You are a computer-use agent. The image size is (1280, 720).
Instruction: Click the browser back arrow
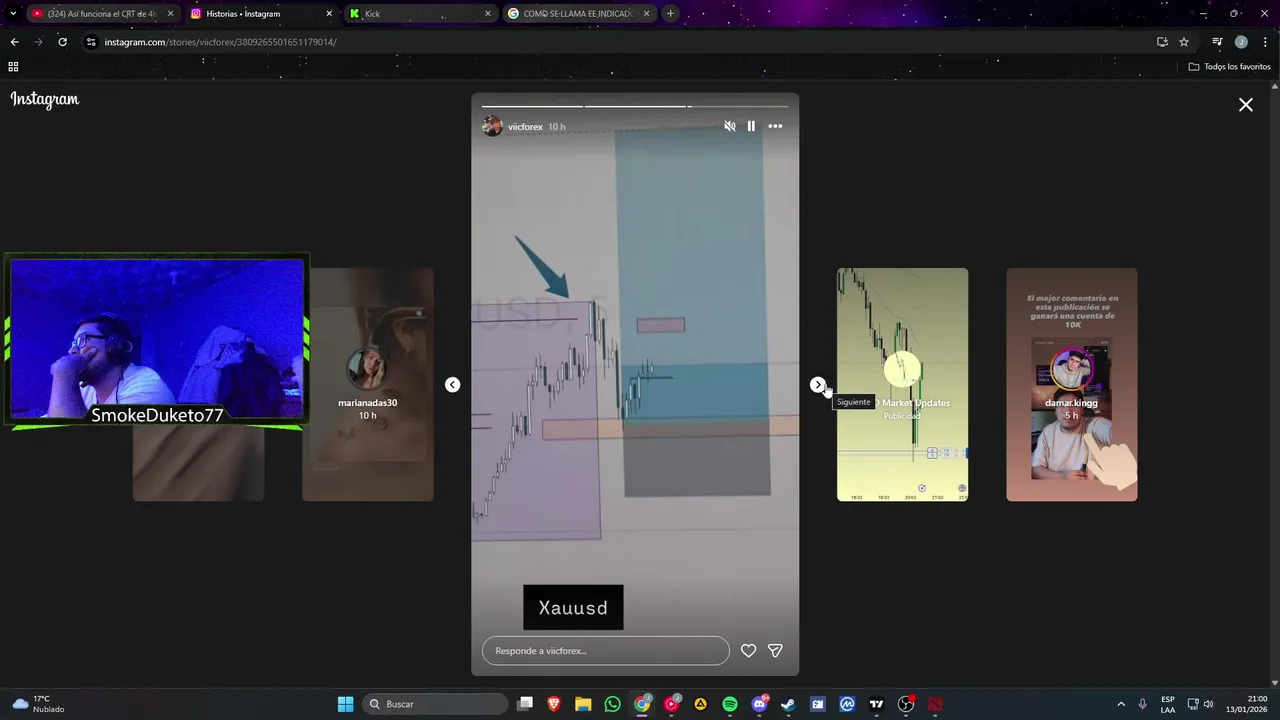point(14,42)
